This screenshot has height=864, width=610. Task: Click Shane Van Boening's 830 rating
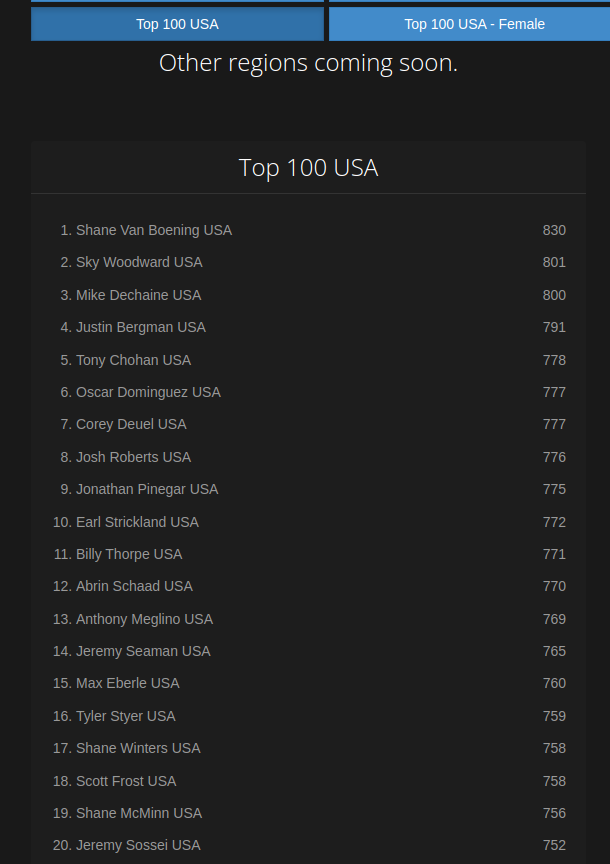click(x=554, y=230)
